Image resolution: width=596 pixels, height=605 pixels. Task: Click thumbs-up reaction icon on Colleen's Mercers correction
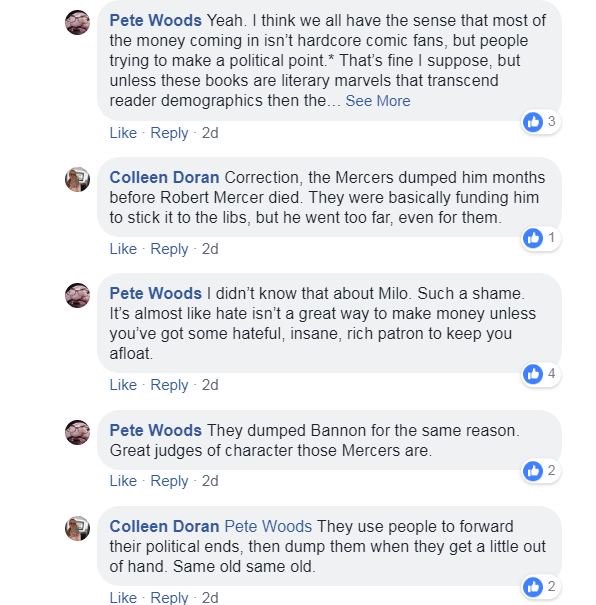coord(533,238)
